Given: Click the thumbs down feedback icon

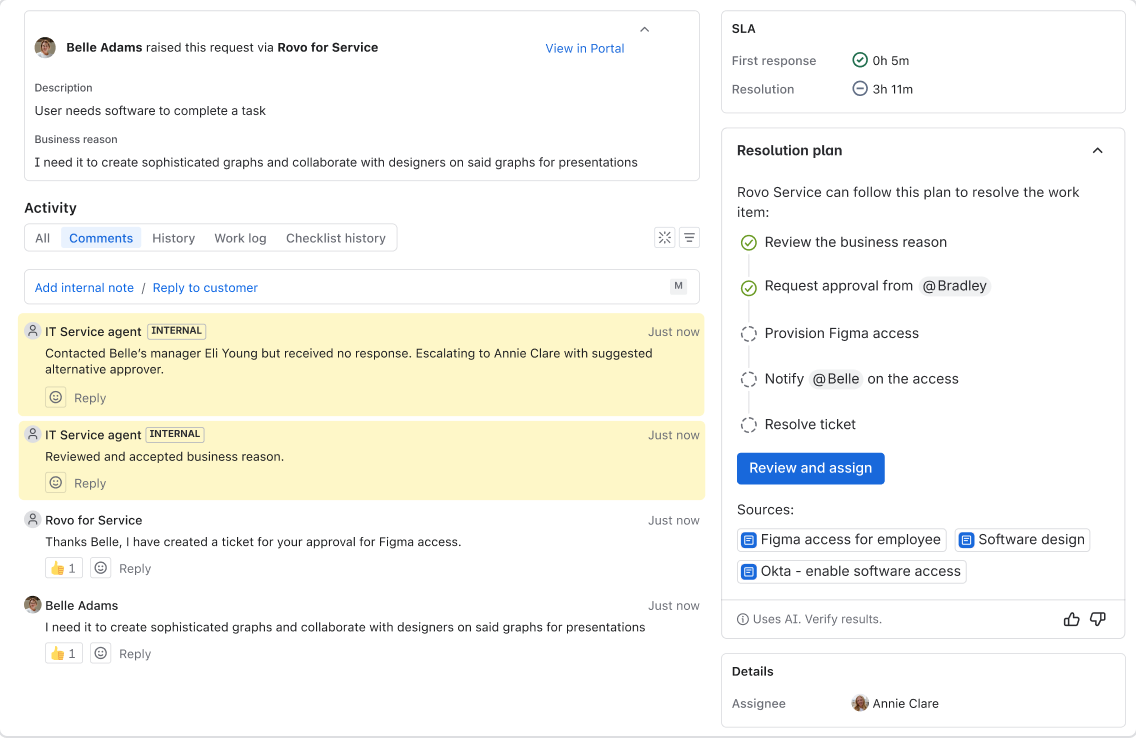Looking at the screenshot, I should [1097, 619].
